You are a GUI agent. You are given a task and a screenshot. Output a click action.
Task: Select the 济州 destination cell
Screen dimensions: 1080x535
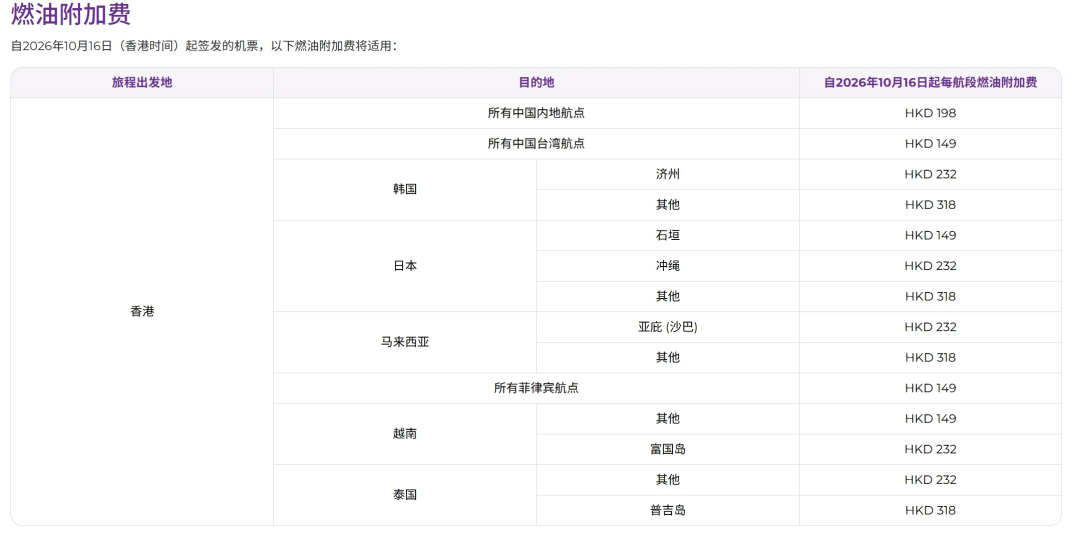pos(667,174)
